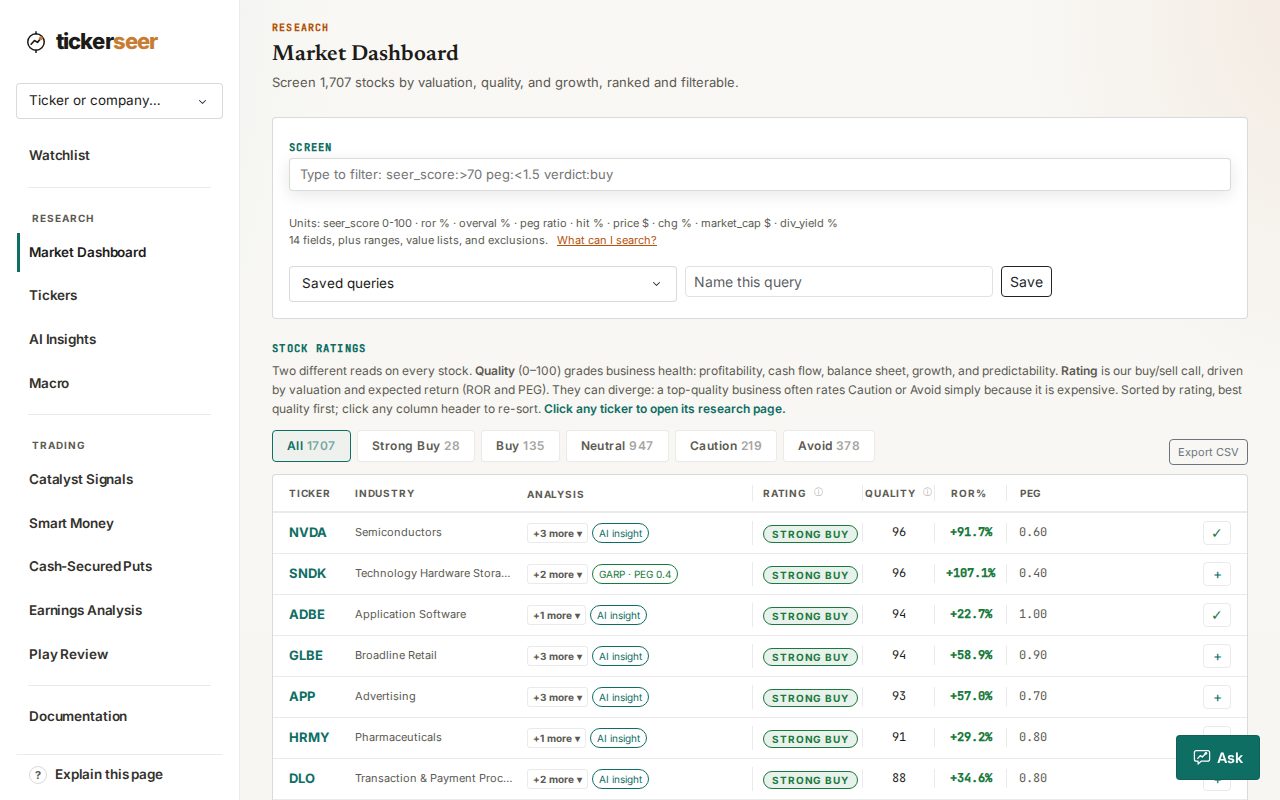Image resolution: width=1280 pixels, height=800 pixels.
Task: Open the Ask chat button
Action: 1218,757
